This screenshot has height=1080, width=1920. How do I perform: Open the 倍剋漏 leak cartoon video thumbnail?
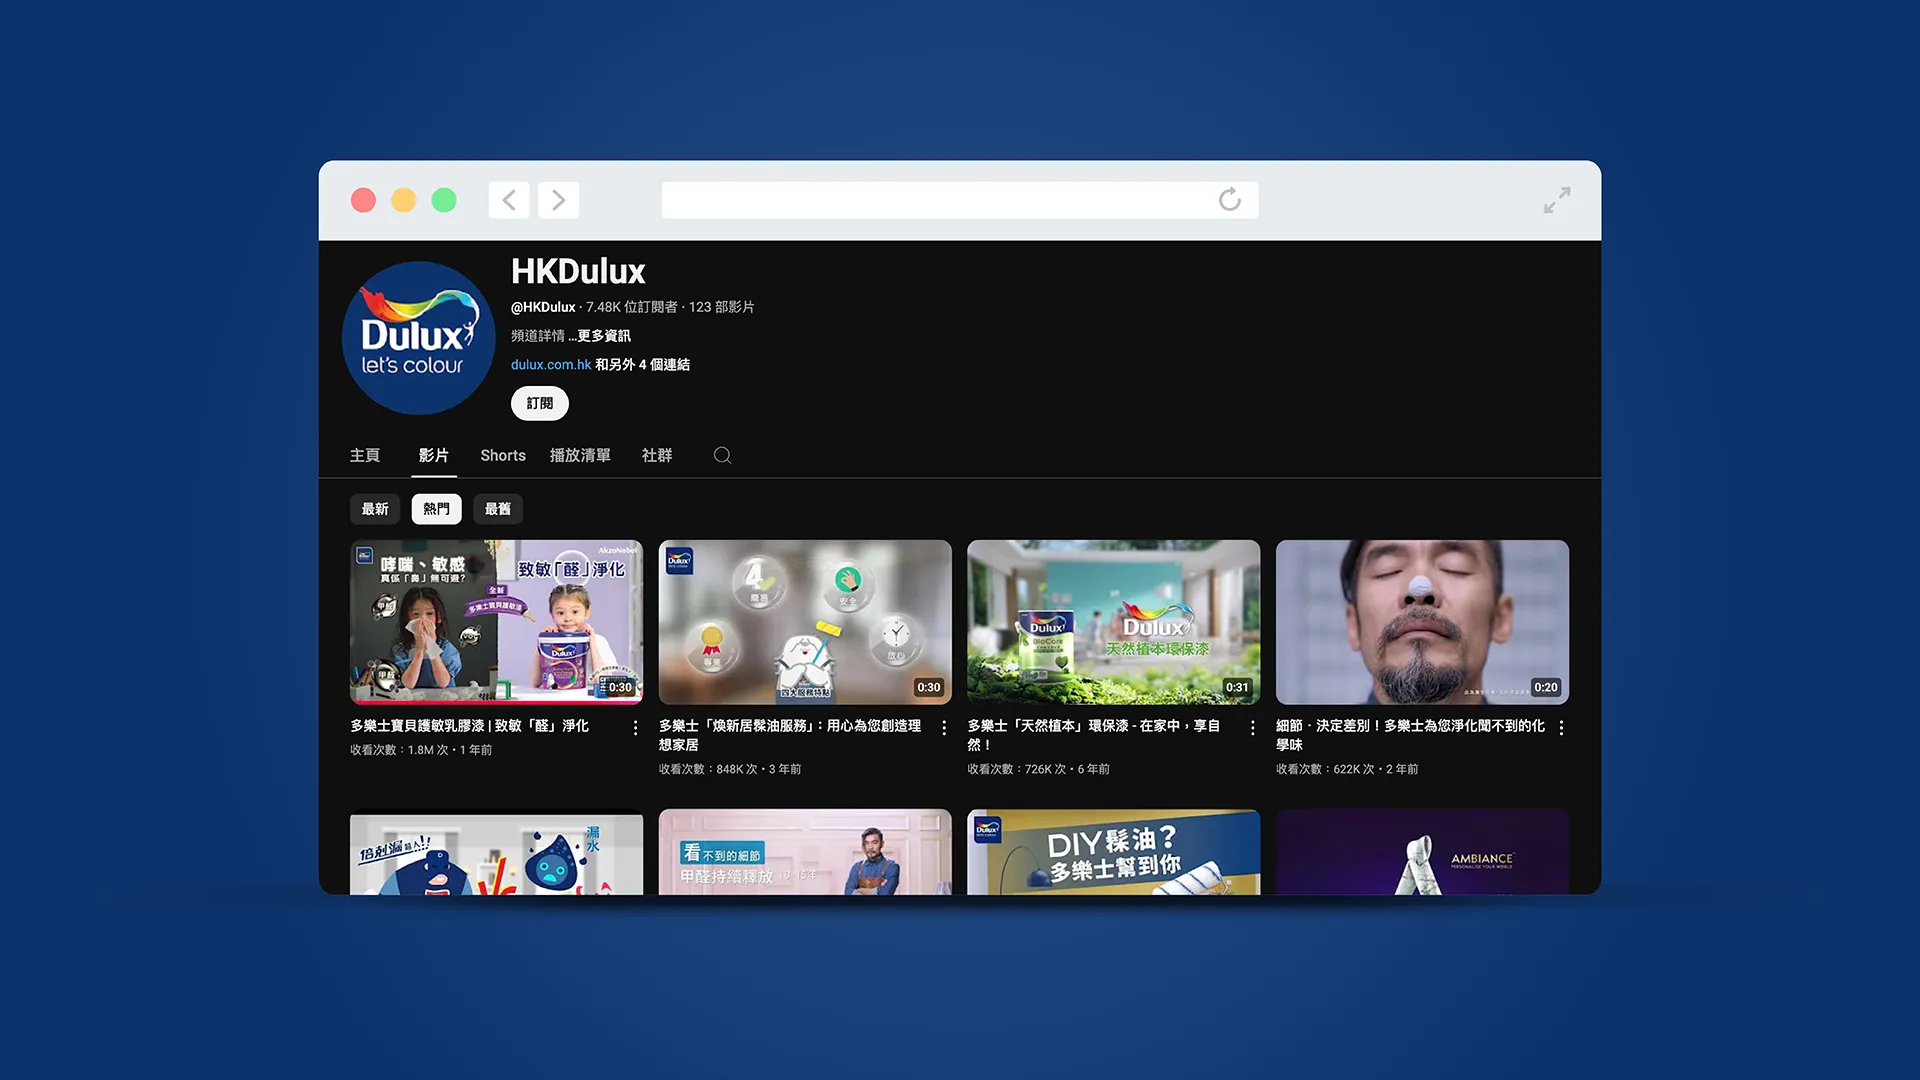tap(496, 852)
